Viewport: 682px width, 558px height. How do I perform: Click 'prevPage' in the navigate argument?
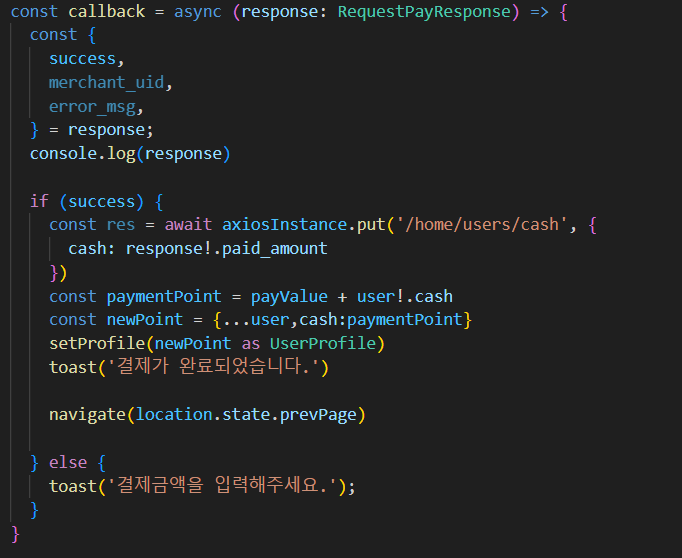coord(318,414)
